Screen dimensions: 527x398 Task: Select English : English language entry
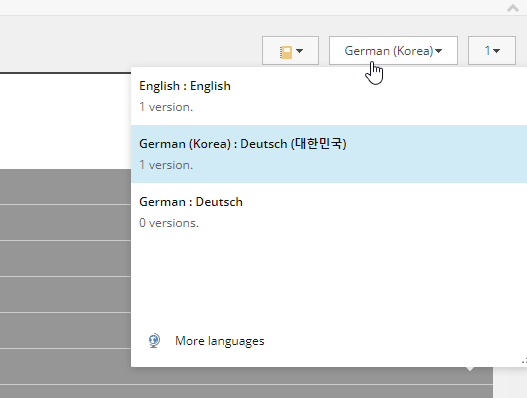[x=329, y=96]
